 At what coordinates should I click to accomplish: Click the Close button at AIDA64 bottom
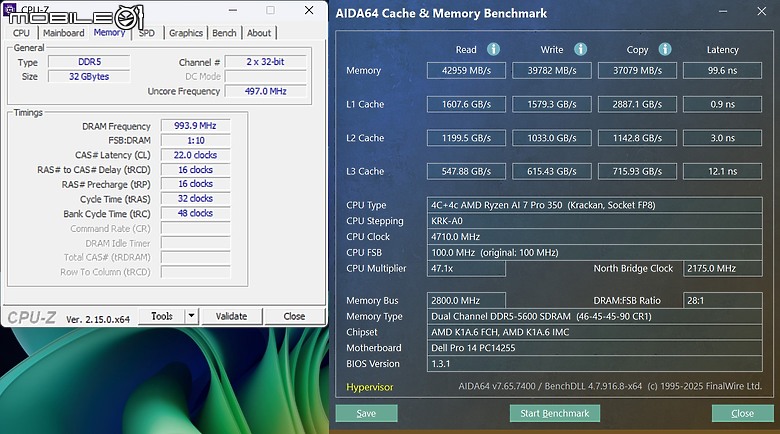[743, 413]
